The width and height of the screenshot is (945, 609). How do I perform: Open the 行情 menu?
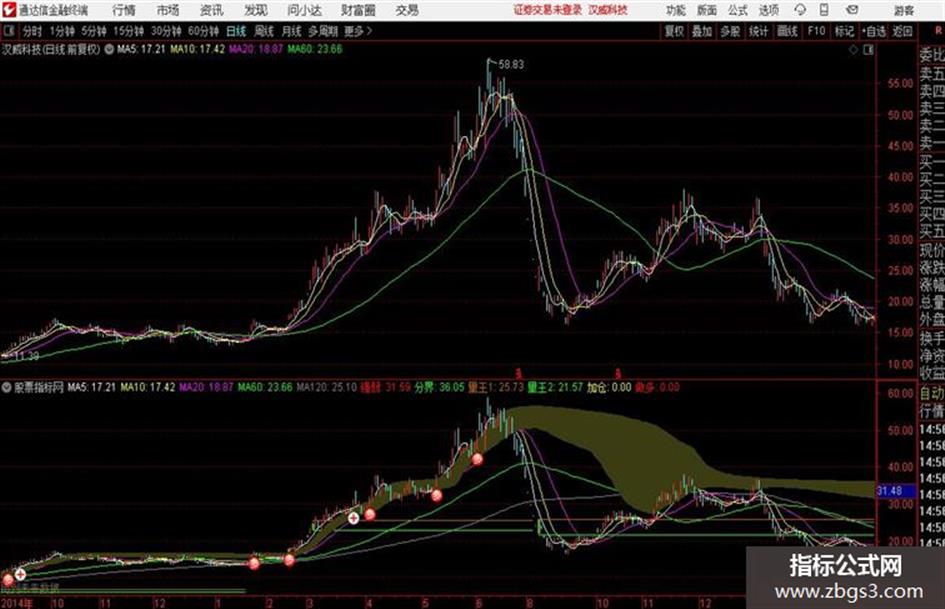124,10
